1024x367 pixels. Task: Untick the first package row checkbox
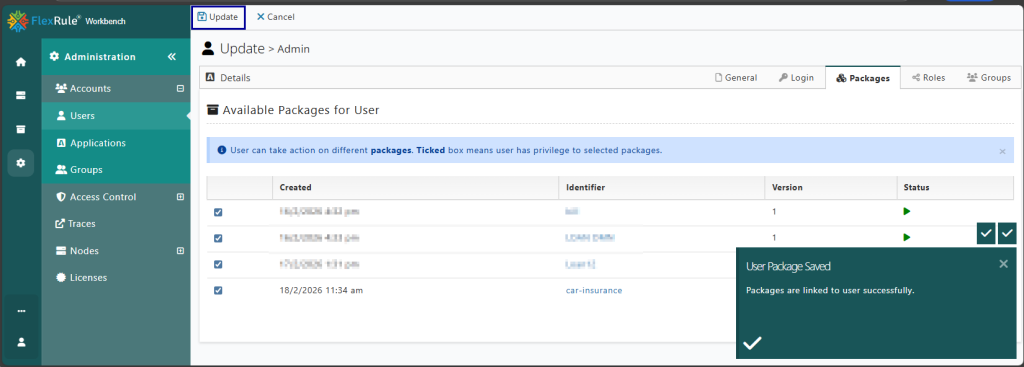coord(218,212)
